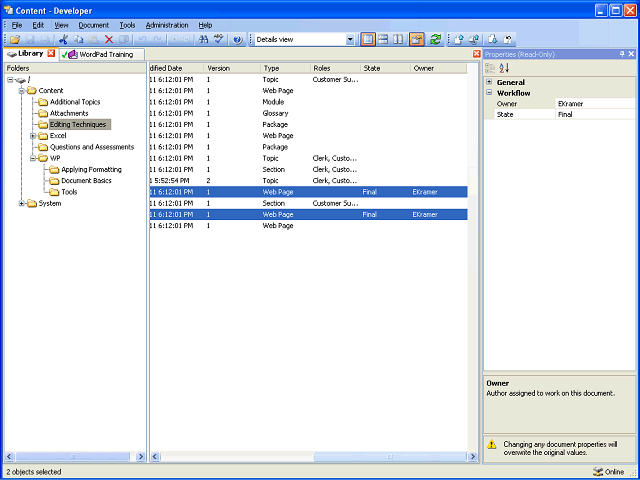640x480 pixels.
Task: Sort by the Version column header
Action: pyautogui.click(x=231, y=68)
